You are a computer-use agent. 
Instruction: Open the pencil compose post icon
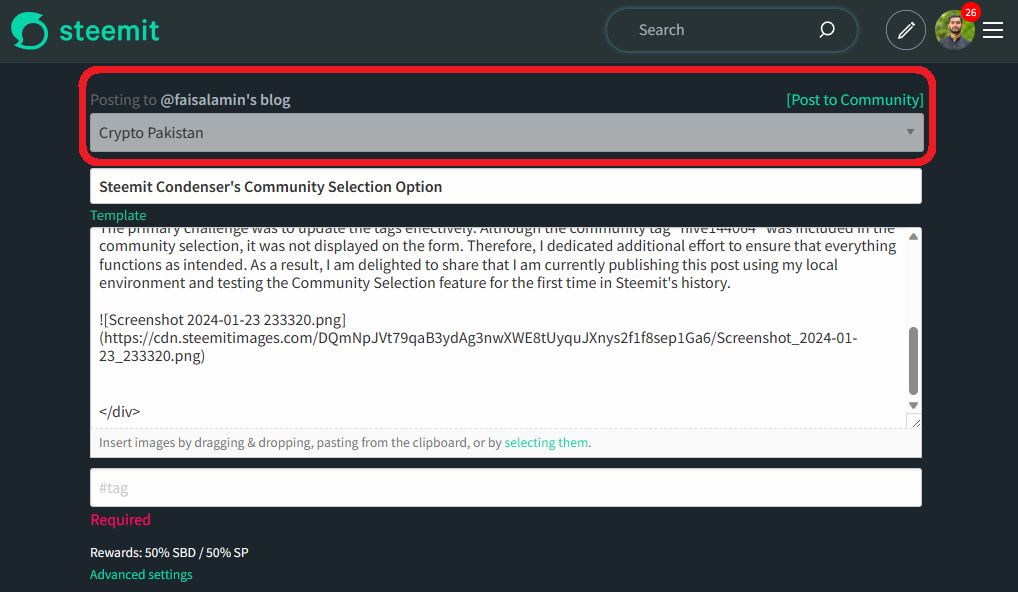pos(906,30)
